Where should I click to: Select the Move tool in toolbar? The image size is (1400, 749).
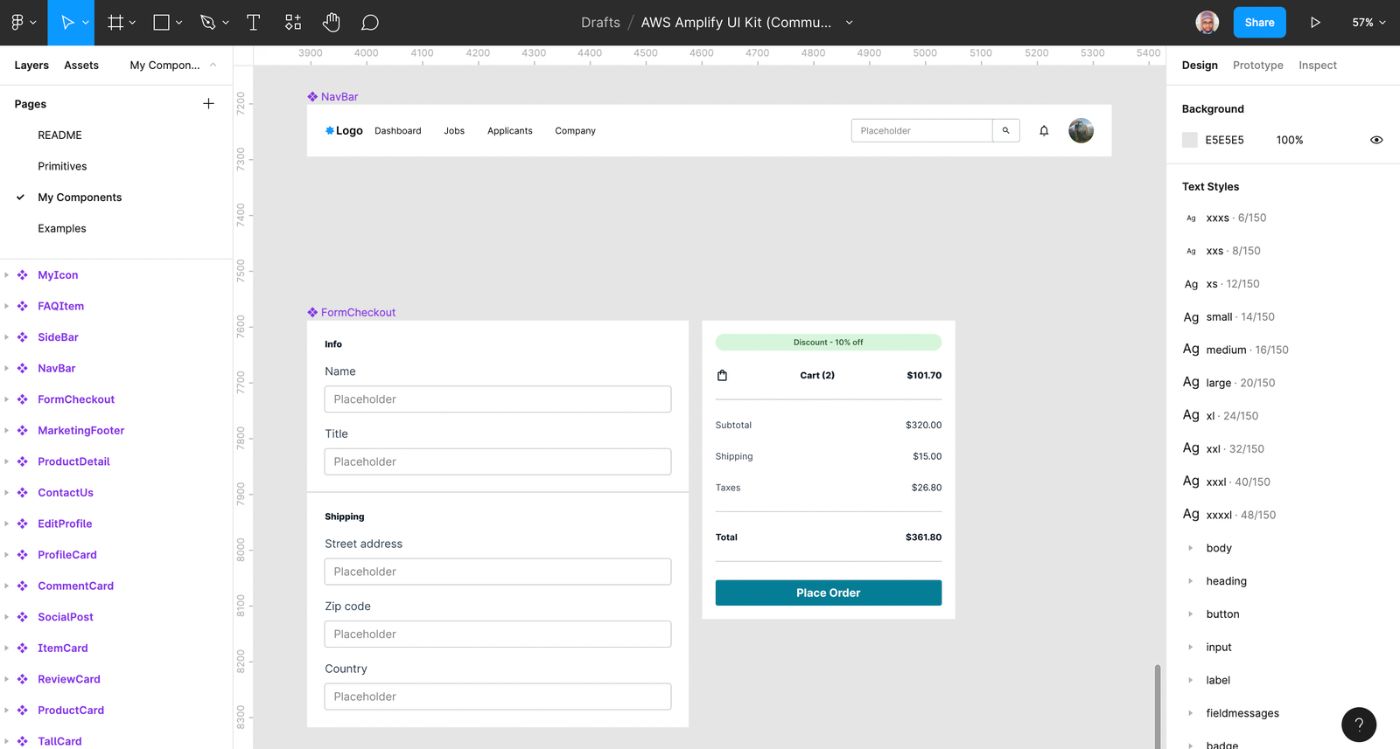click(67, 22)
